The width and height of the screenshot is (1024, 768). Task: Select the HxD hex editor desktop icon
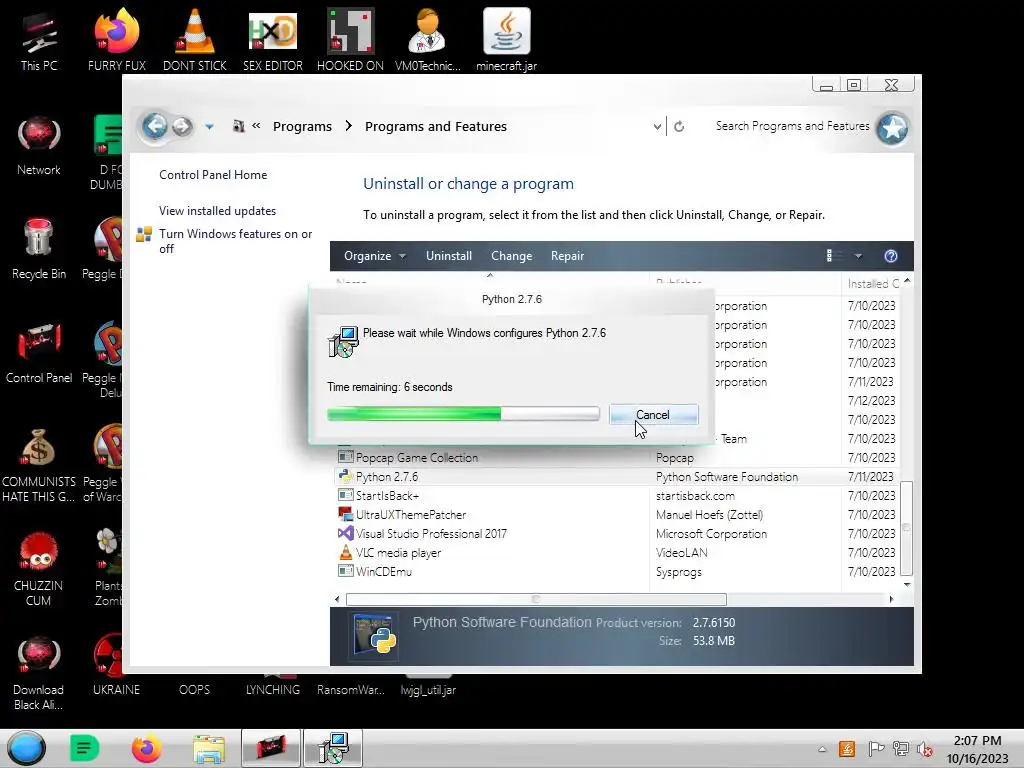pos(272,40)
